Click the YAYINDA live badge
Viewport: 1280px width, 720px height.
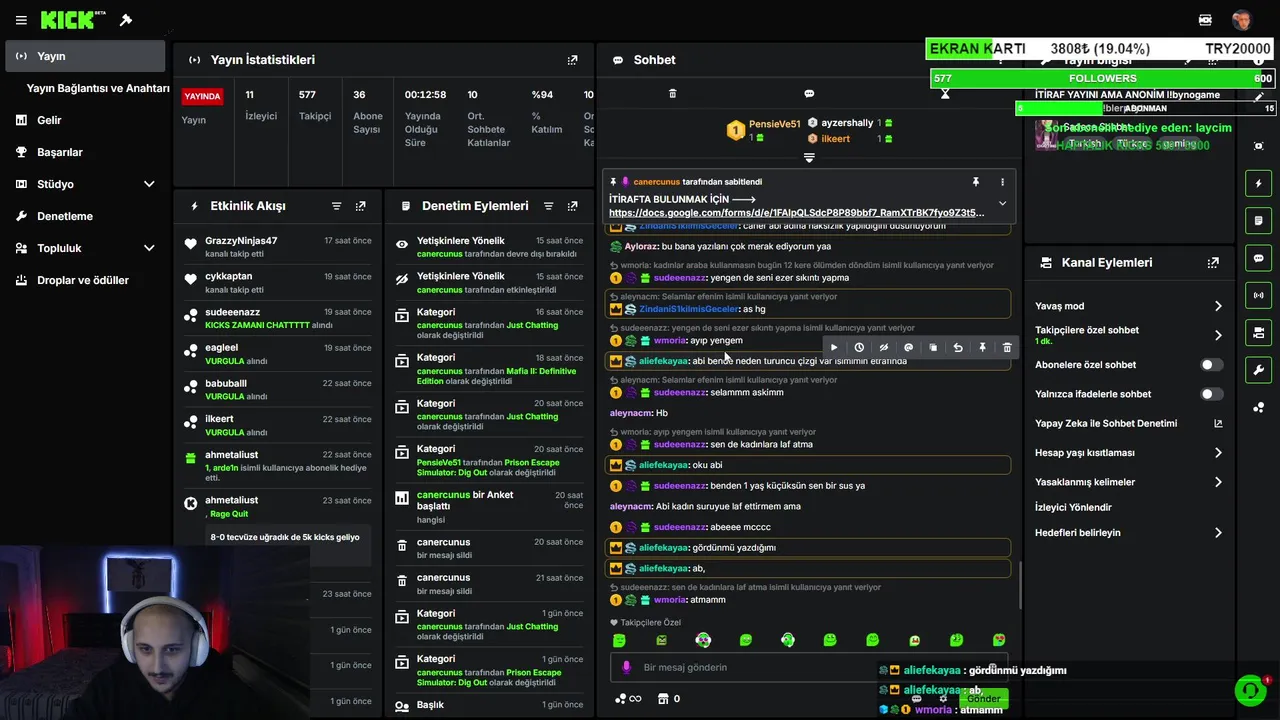[x=202, y=97]
